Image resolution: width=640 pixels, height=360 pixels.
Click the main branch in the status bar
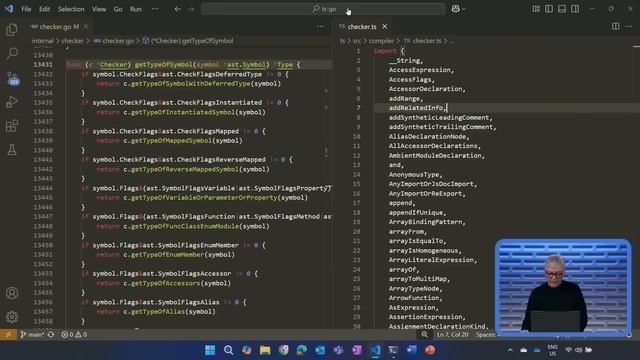pyautogui.click(x=32, y=334)
